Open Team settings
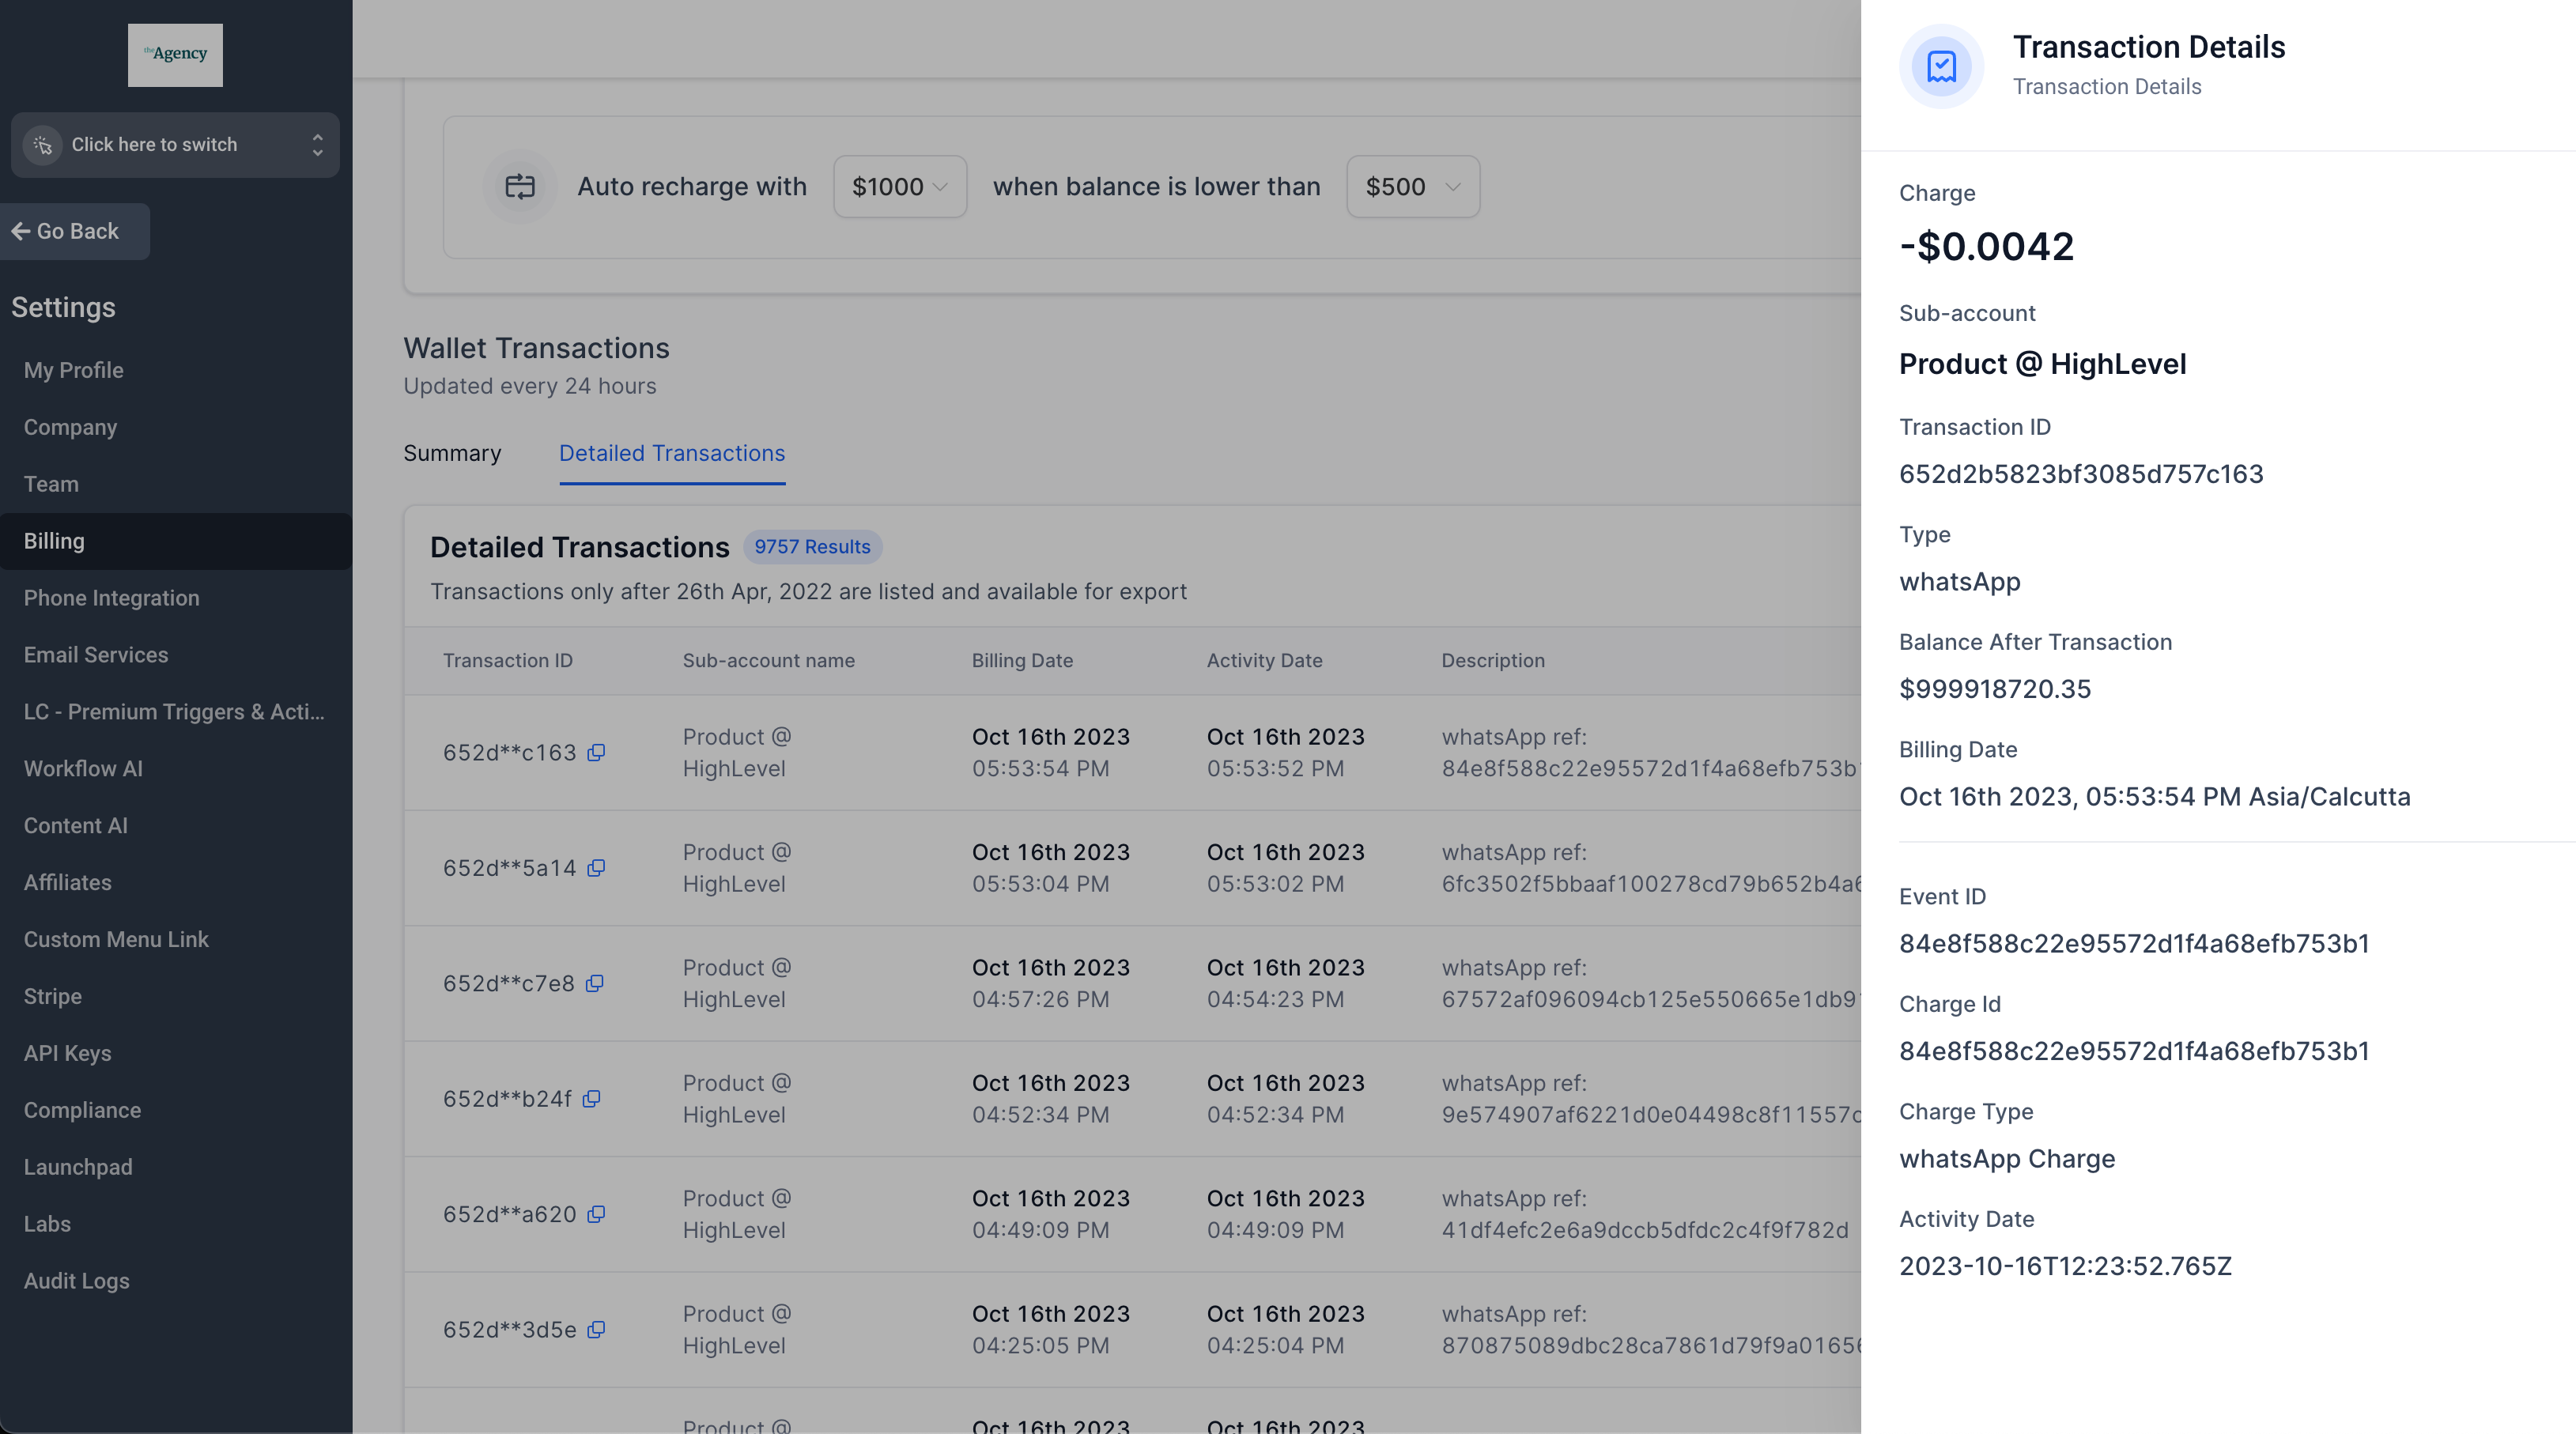 click(51, 484)
